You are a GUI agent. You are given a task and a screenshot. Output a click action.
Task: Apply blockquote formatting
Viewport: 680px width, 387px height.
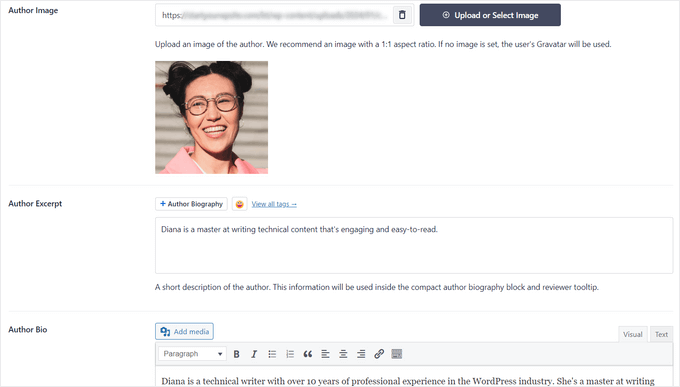[308, 354]
